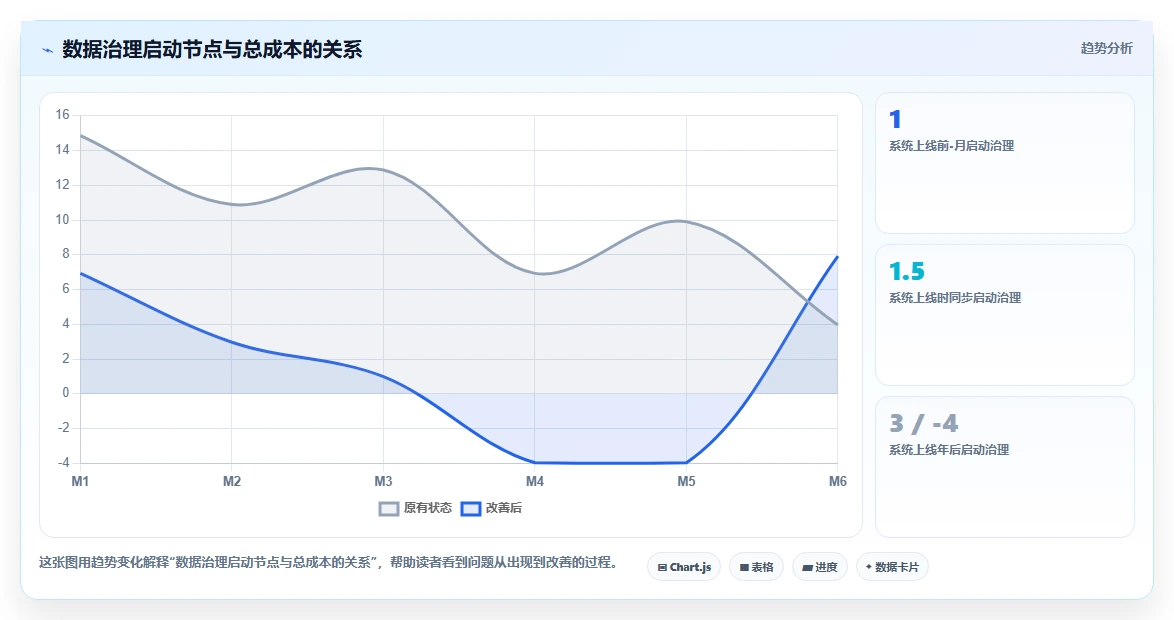
Task: Click the M1 axis label
Action: (80, 481)
